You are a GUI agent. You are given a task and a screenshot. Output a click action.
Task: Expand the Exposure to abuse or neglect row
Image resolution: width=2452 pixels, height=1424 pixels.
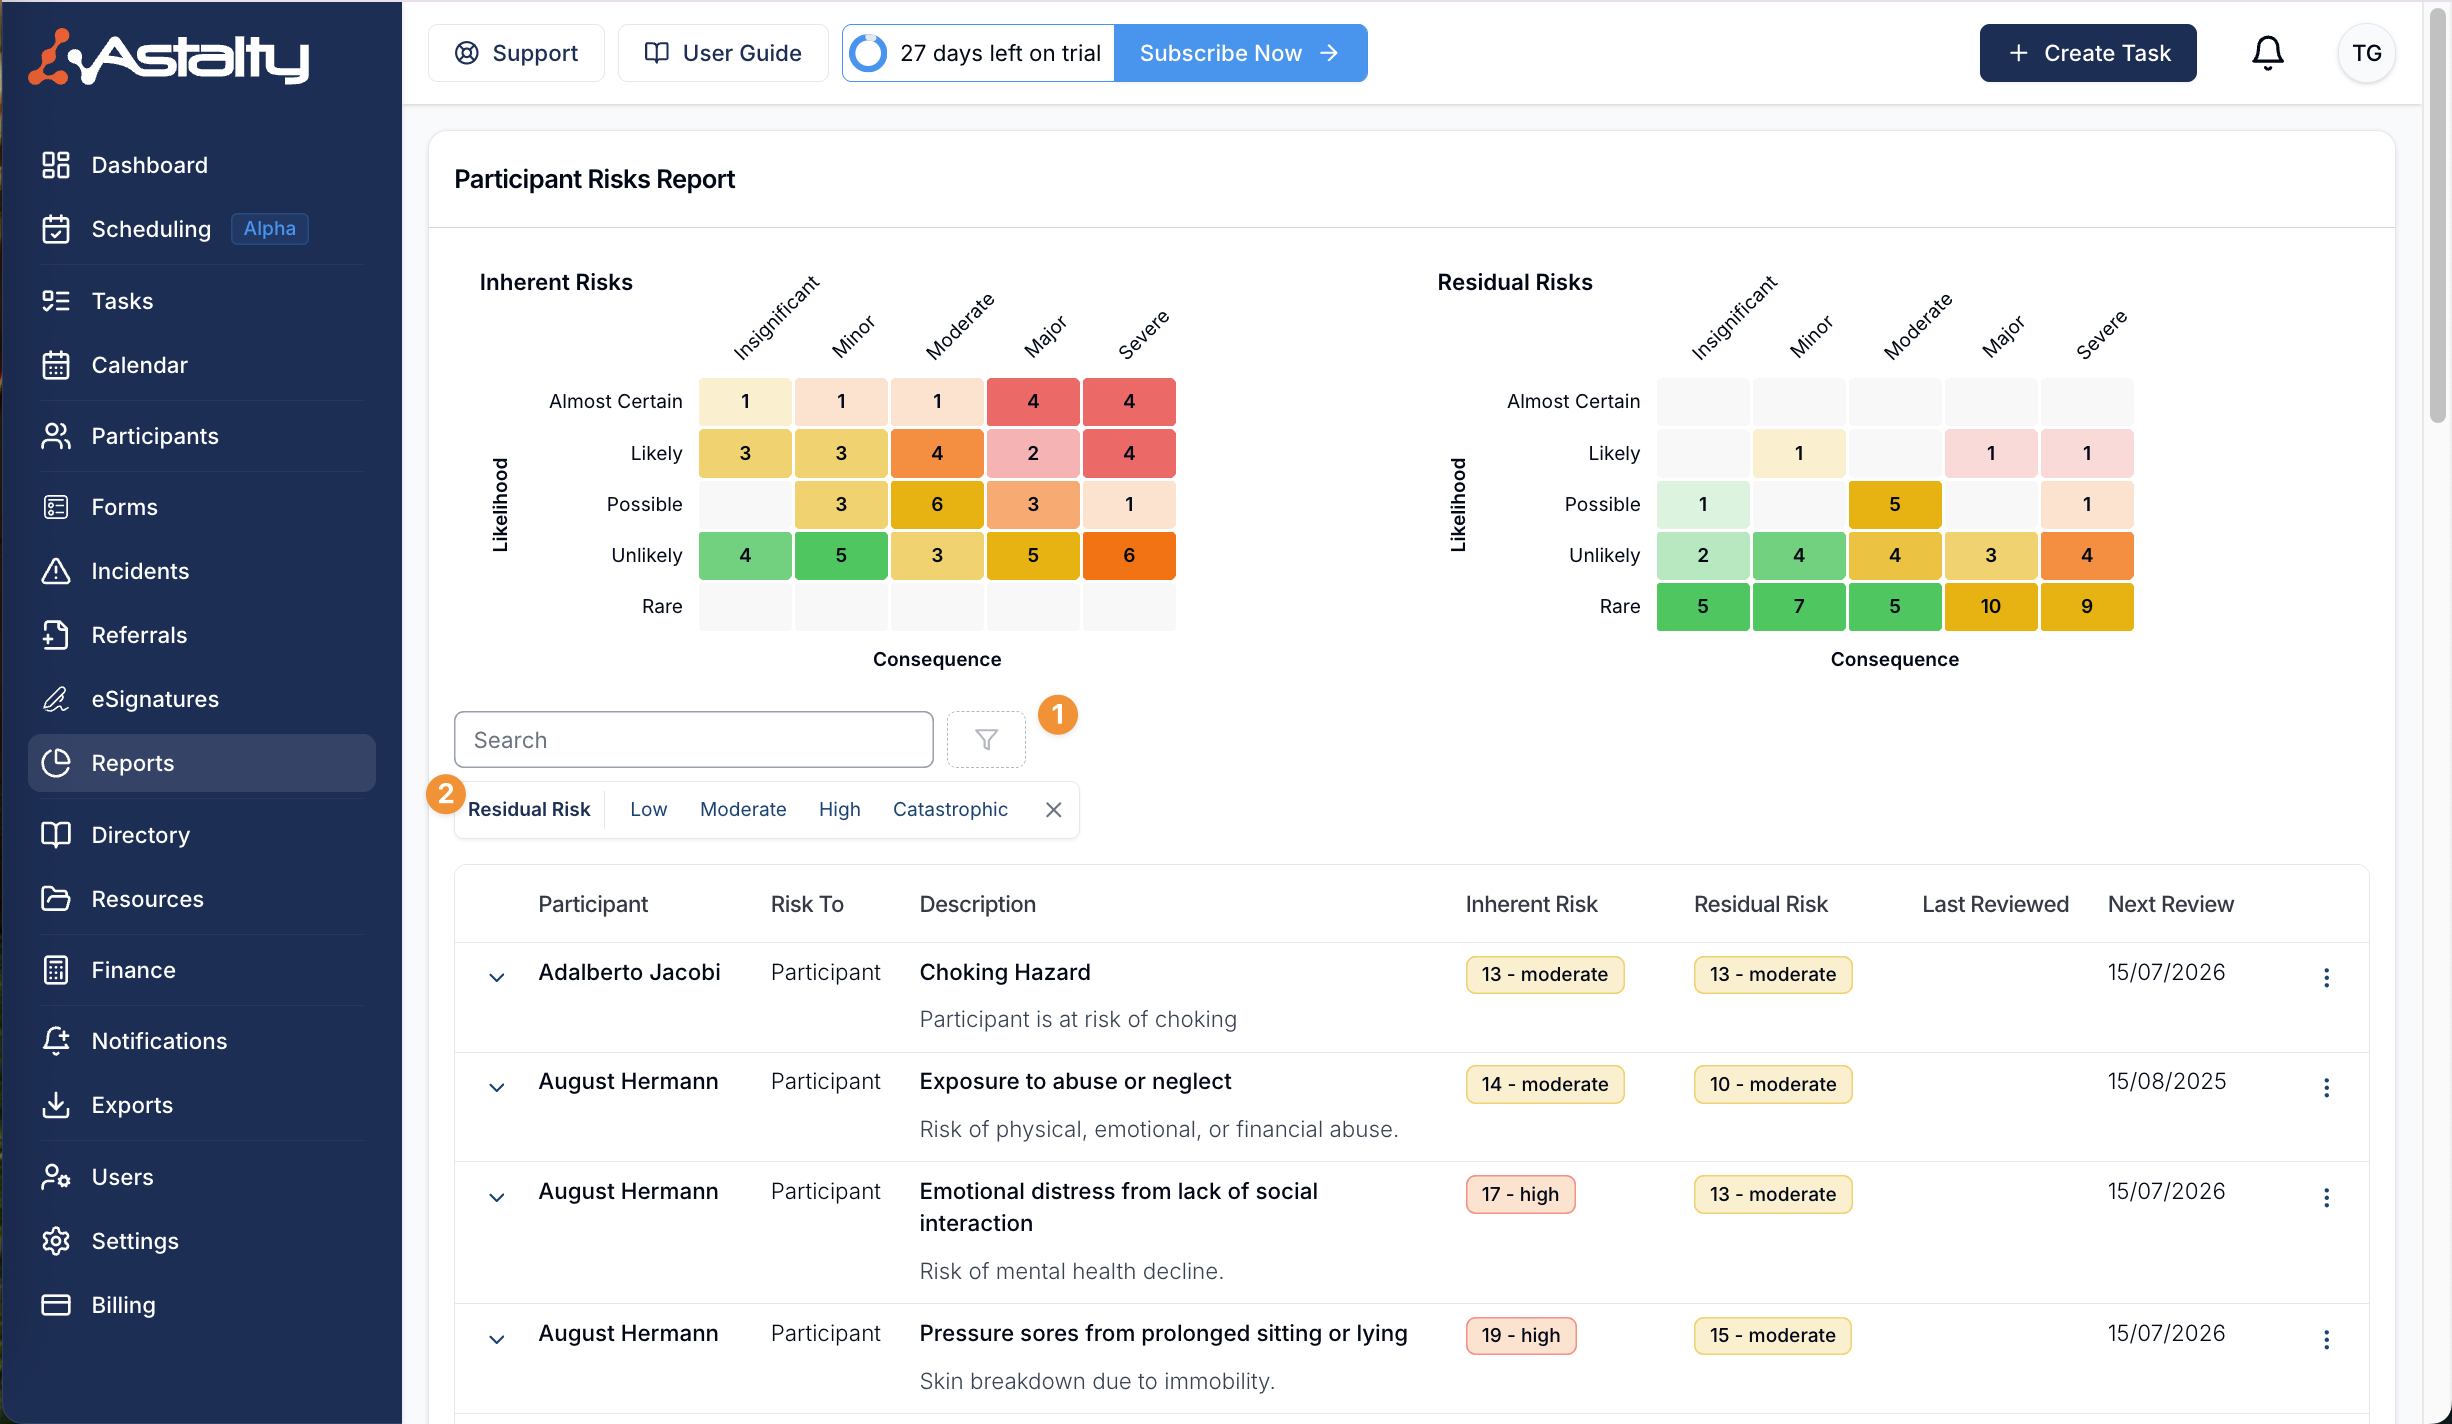tap(496, 1087)
